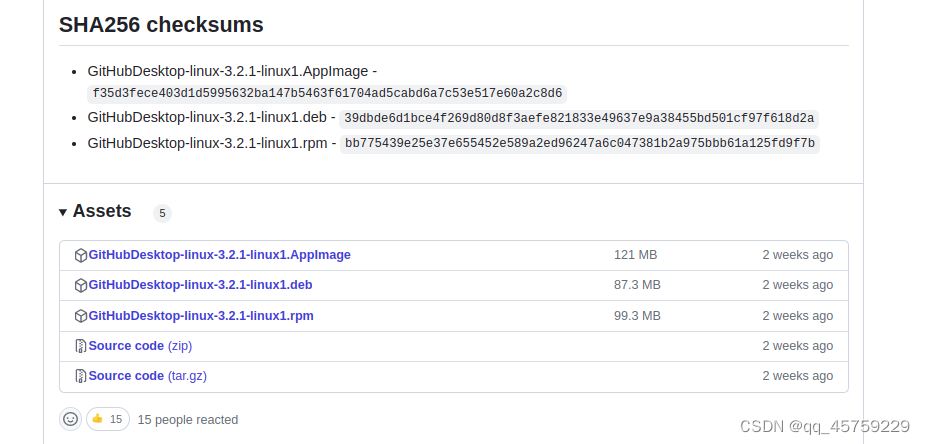This screenshot has width=925, height=444.
Task: Click the package icon beside the AppImage asset
Action: coord(81,255)
